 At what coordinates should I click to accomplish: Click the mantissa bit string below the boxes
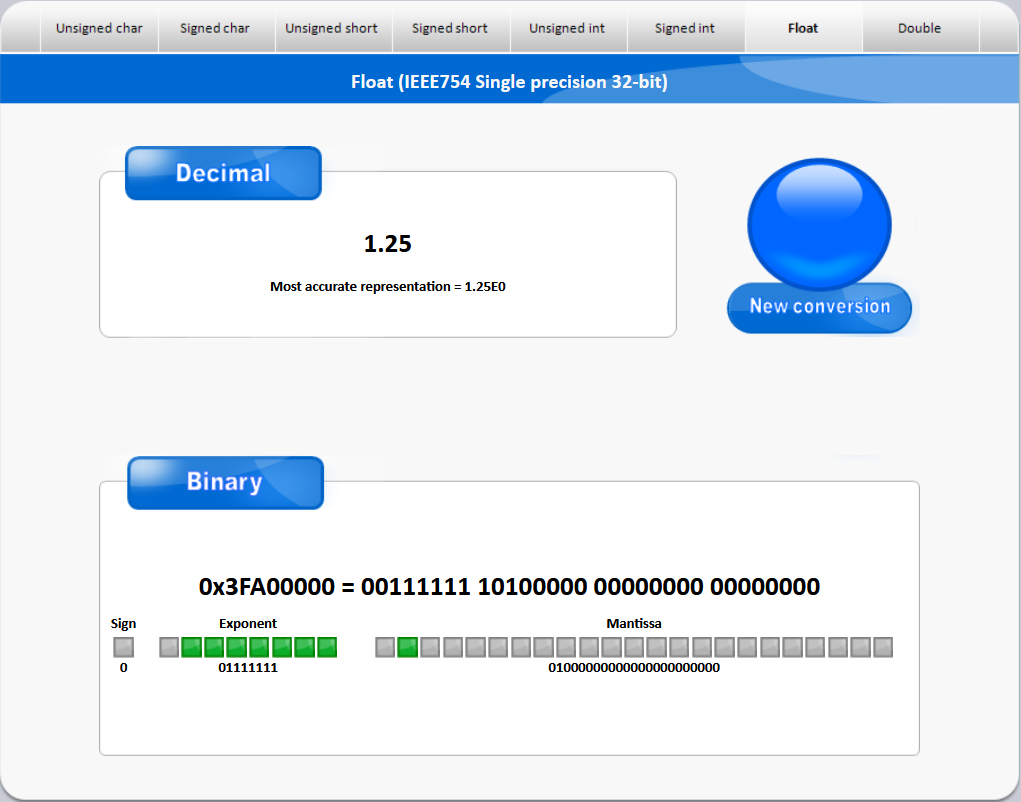634,668
